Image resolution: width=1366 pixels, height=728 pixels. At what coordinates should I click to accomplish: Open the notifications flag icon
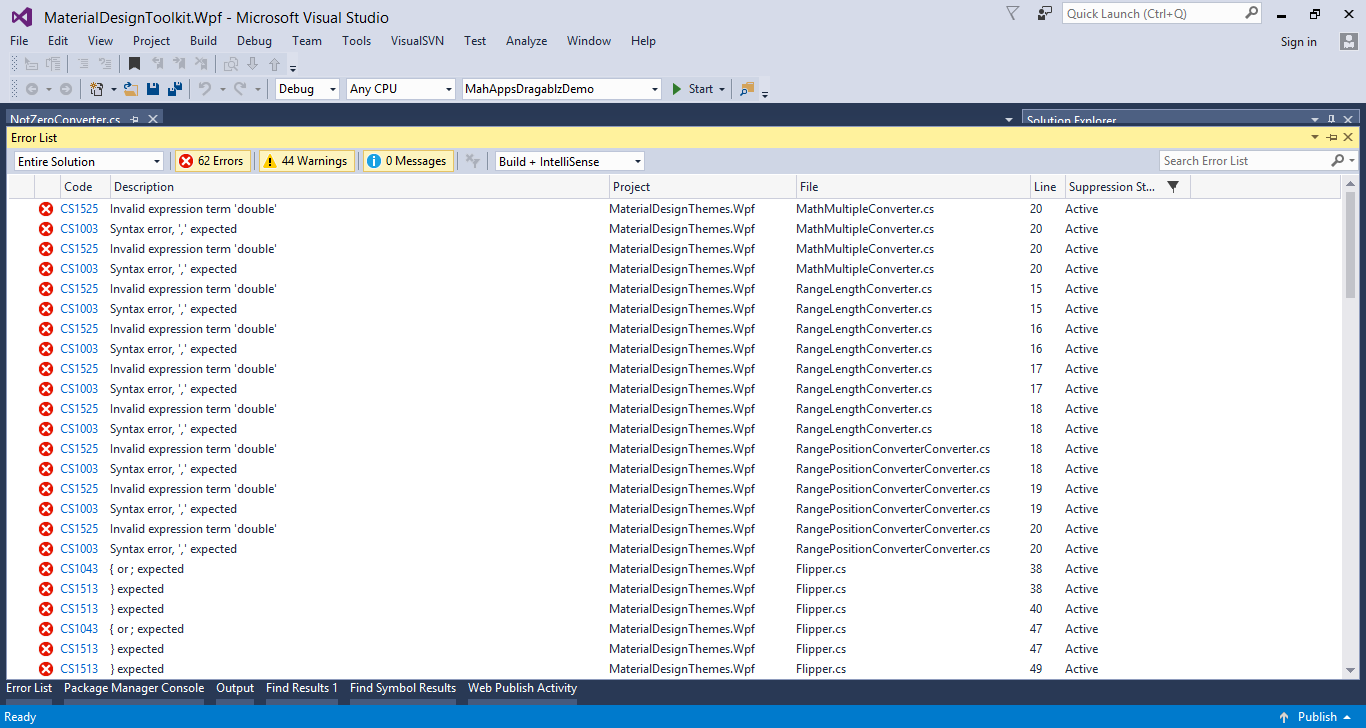coord(1013,13)
